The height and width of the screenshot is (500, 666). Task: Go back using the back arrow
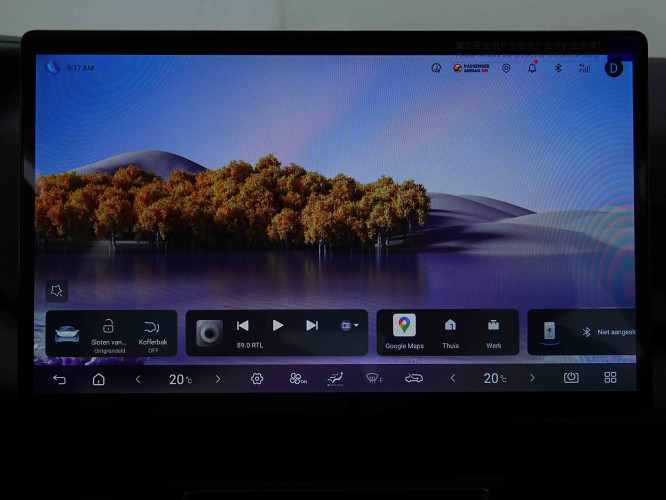point(59,379)
